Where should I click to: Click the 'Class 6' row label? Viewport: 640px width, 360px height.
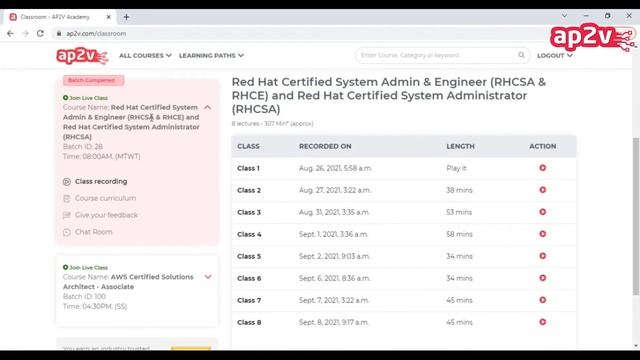[249, 278]
